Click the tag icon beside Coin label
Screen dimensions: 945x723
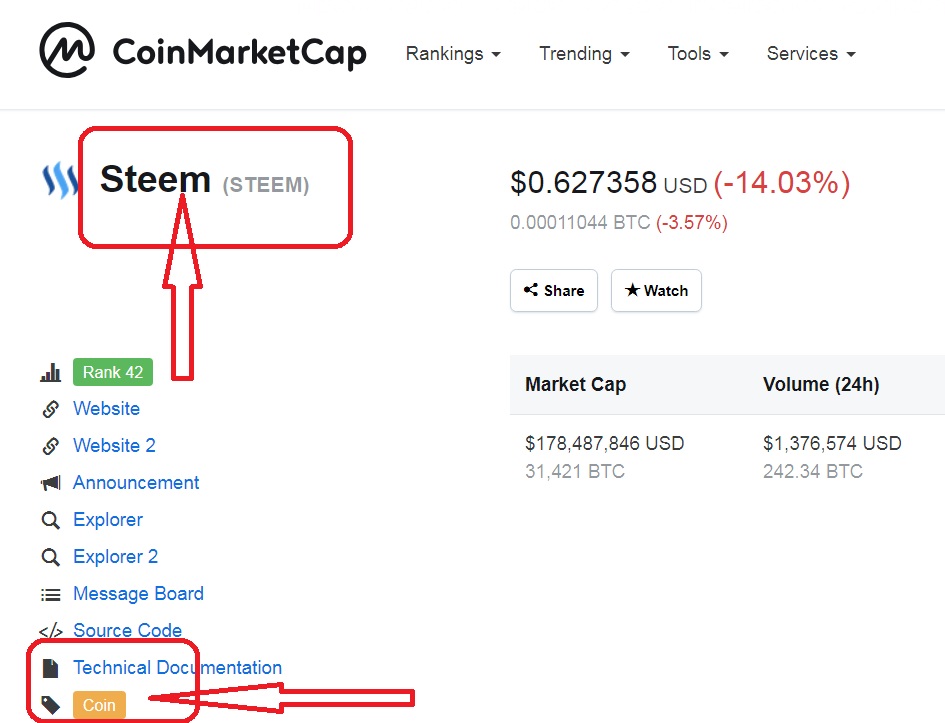coord(51,705)
